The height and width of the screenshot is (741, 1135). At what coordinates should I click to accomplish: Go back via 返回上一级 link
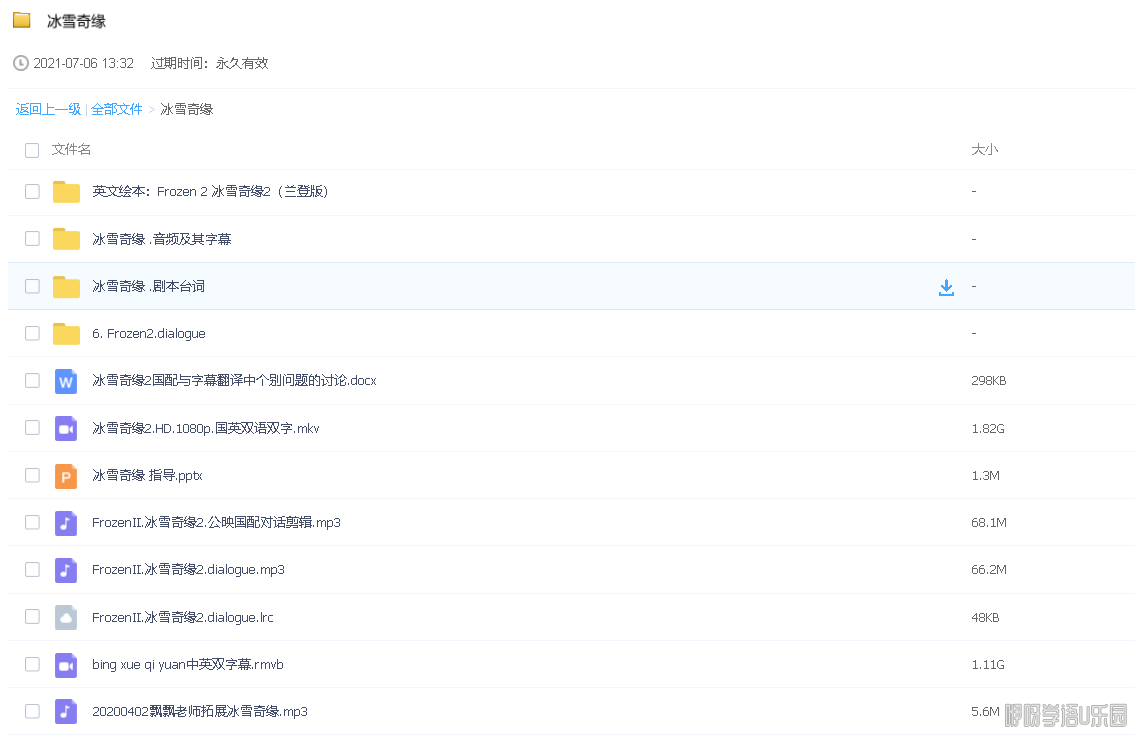pos(48,109)
